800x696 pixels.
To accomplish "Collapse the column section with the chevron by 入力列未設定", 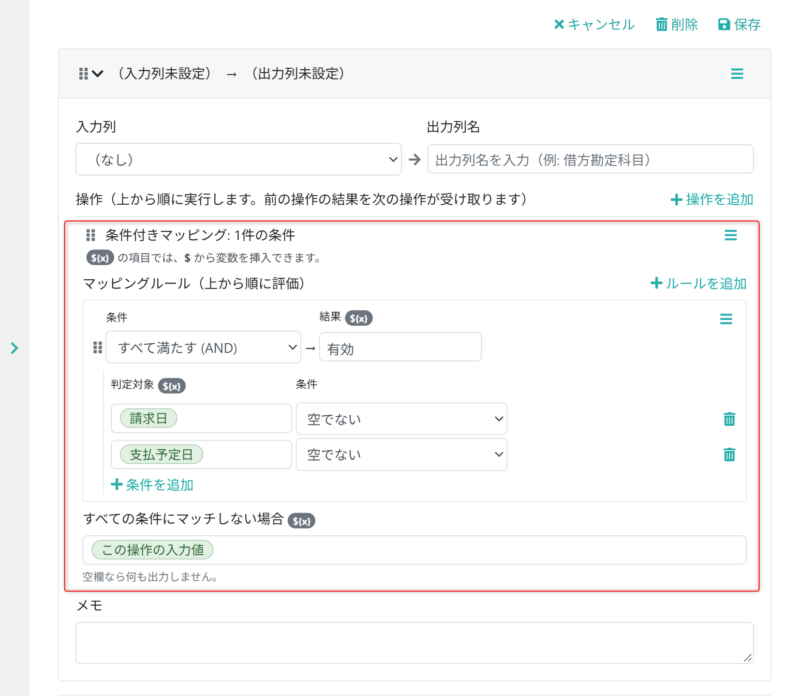I will pos(98,74).
